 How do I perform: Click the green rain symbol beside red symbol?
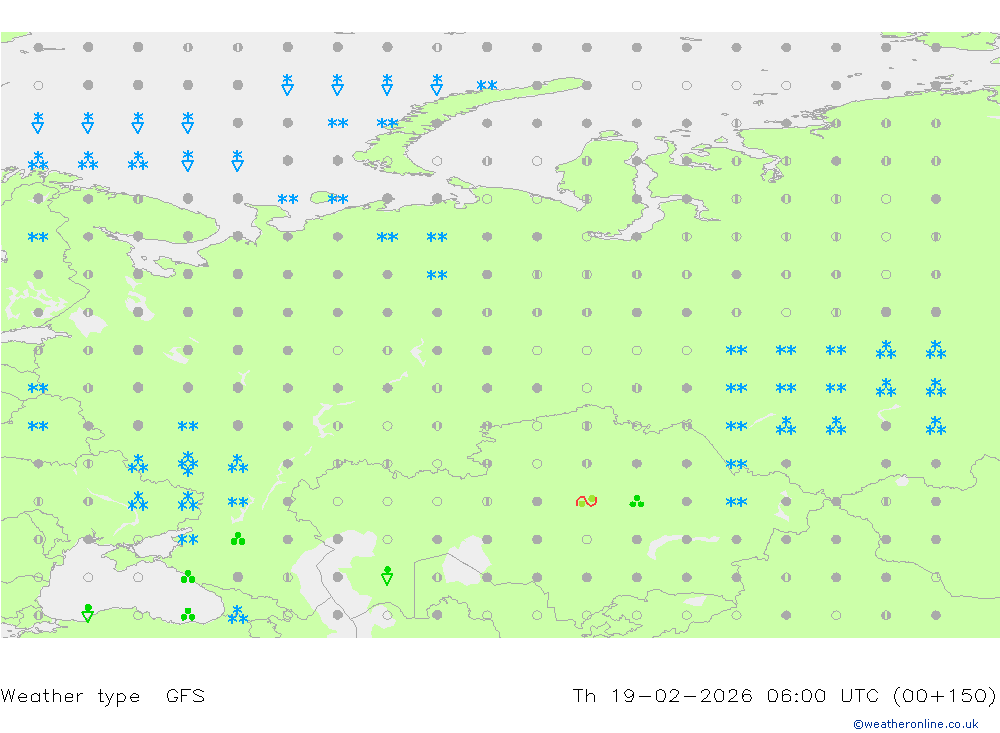click(636, 501)
